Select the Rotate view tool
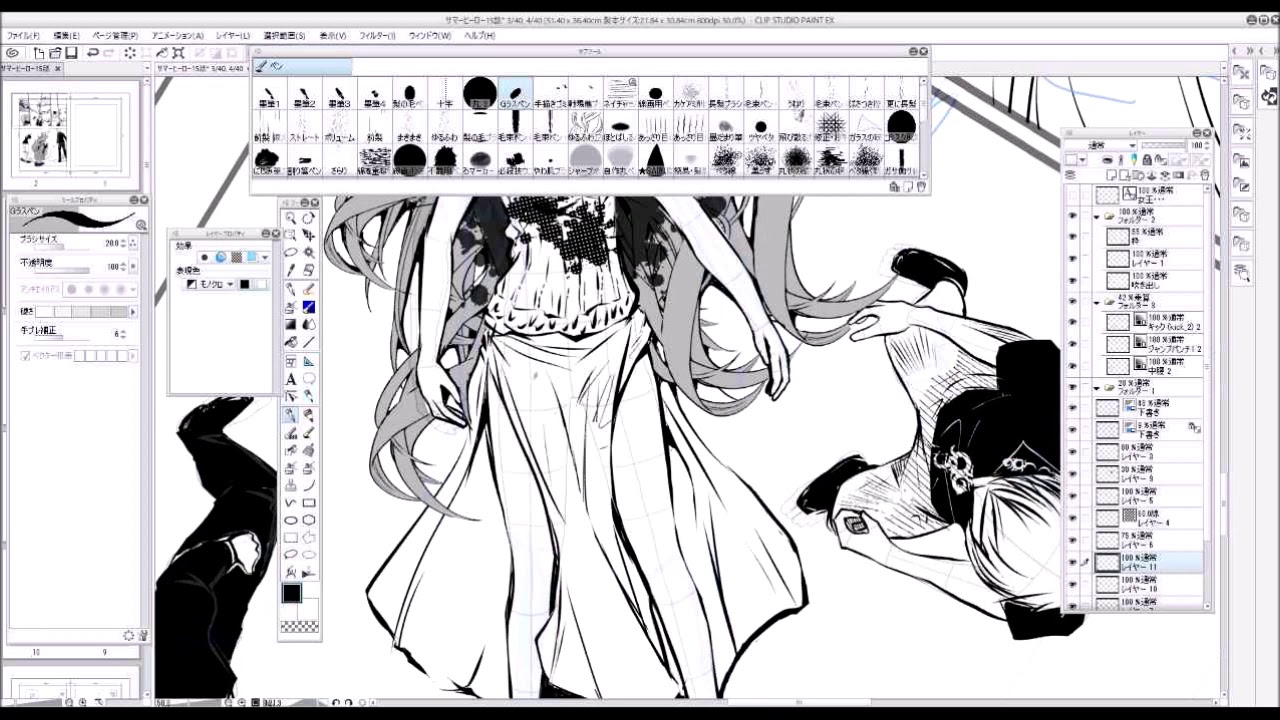This screenshot has height=720, width=1280. pyautogui.click(x=309, y=218)
